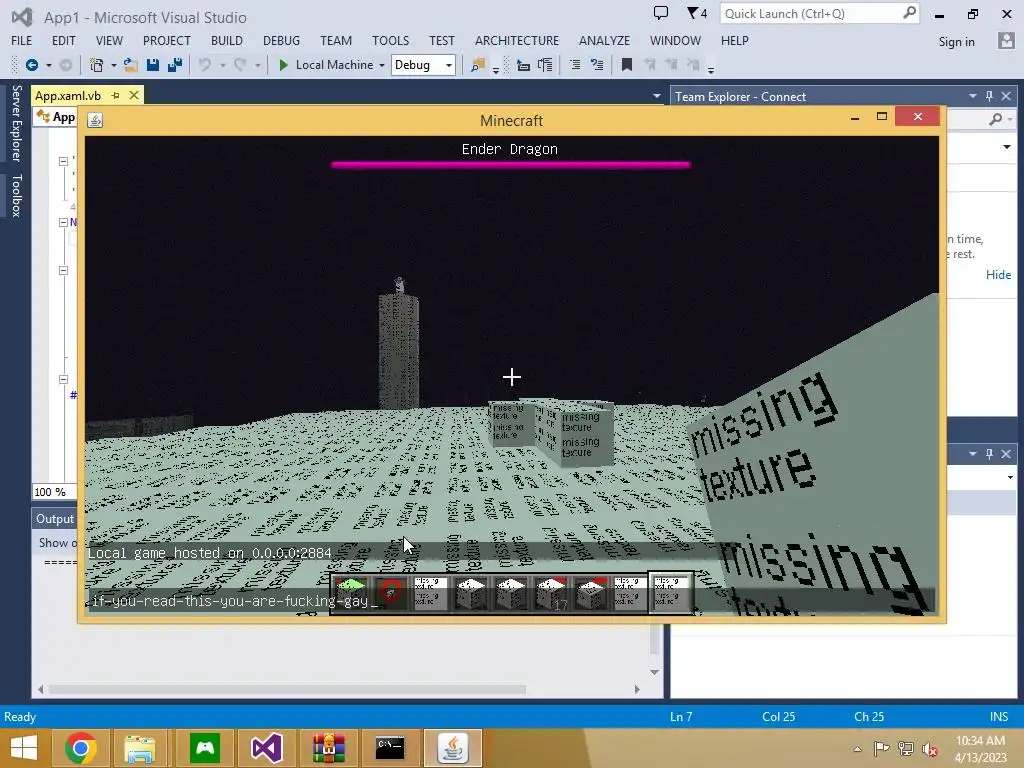
Task: Open the green game controller taskbar app
Action: [x=205, y=748]
